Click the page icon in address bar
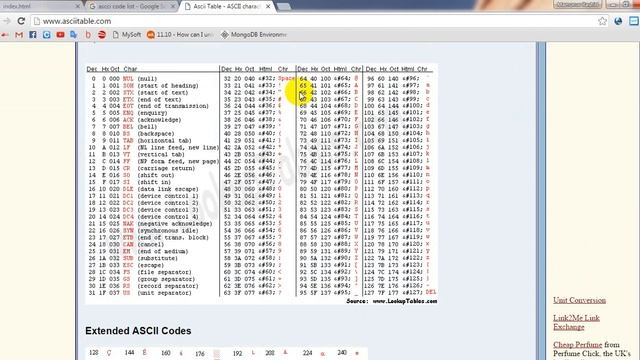Image resolution: width=640 pixels, height=360 pixels. click(37, 21)
